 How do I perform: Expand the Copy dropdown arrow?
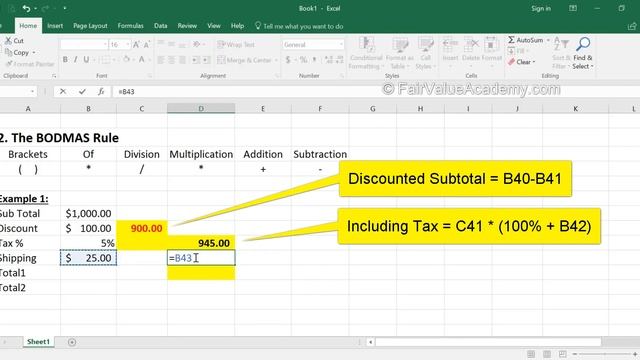(34, 53)
